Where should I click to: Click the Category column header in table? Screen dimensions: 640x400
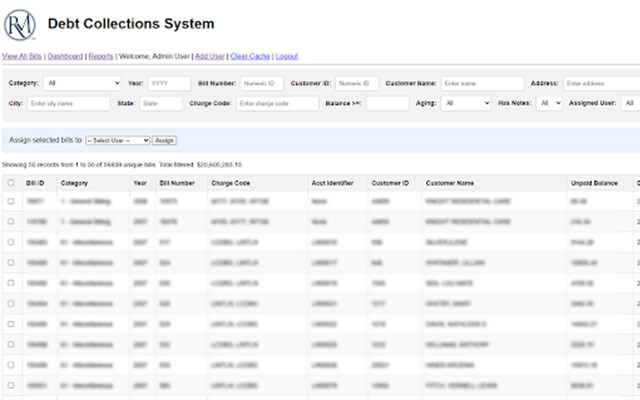(74, 183)
